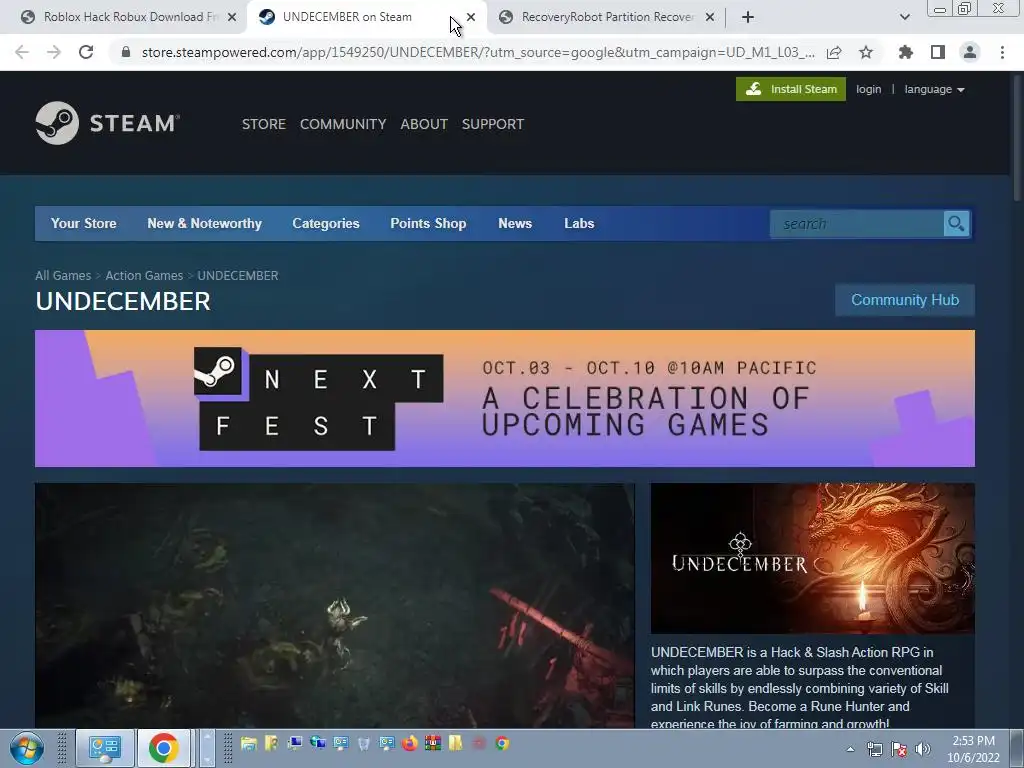
Task: Open ABOUT in Steam's top navigation
Action: (x=424, y=124)
